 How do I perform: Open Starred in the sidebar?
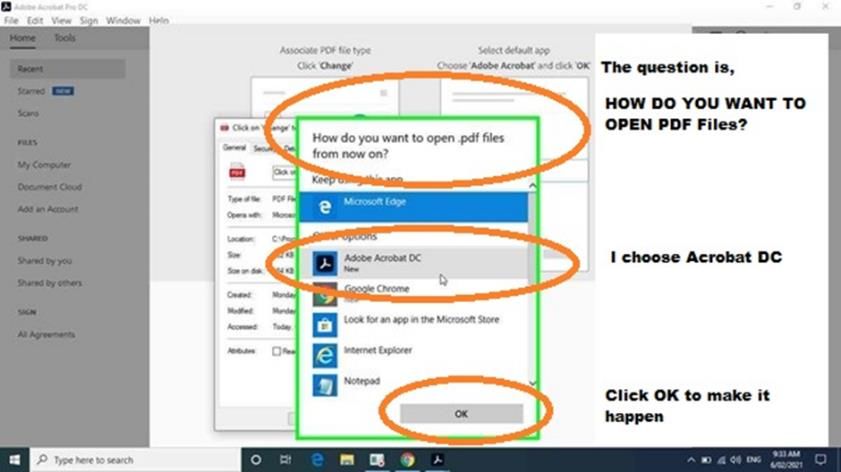[31, 91]
